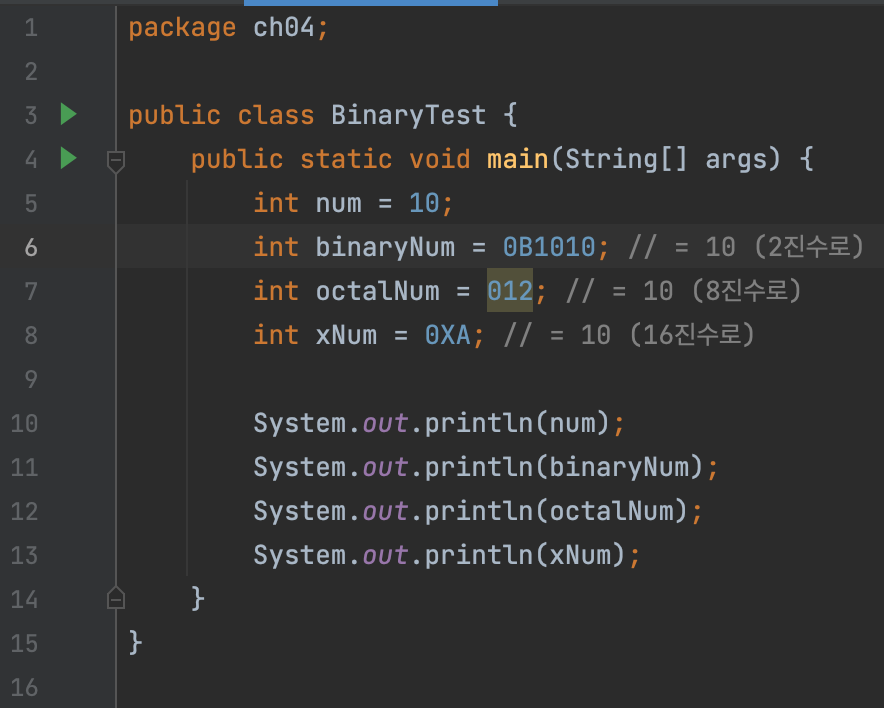The width and height of the screenshot is (884, 708).
Task: Click the comment containing 8진수로
Action: tap(684, 291)
